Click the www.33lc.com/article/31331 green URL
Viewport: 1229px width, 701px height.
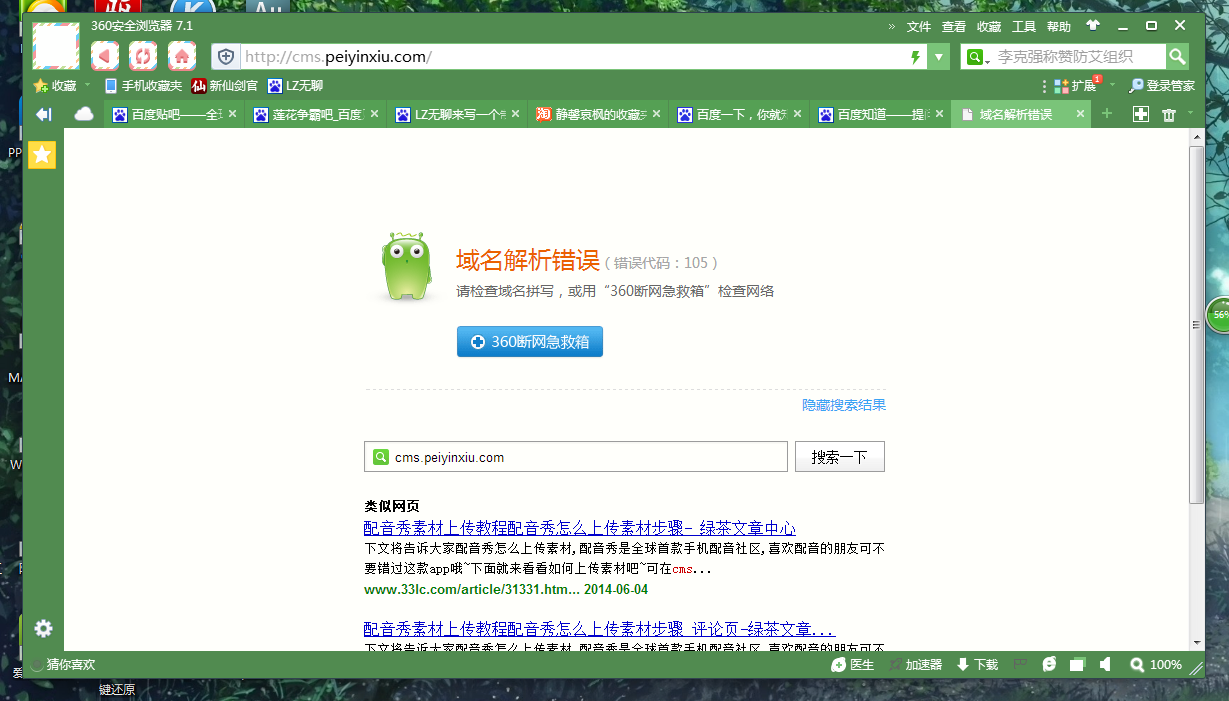(472, 589)
